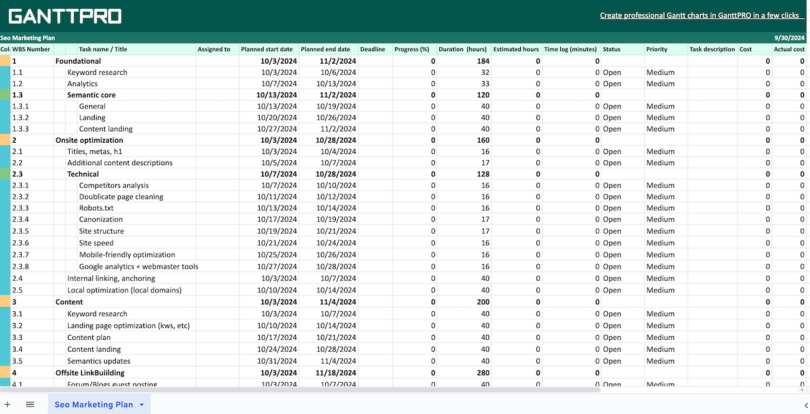Image resolution: width=810 pixels, height=414 pixels.
Task: Open the Priority cell for Robots.txt task
Action: (664, 208)
